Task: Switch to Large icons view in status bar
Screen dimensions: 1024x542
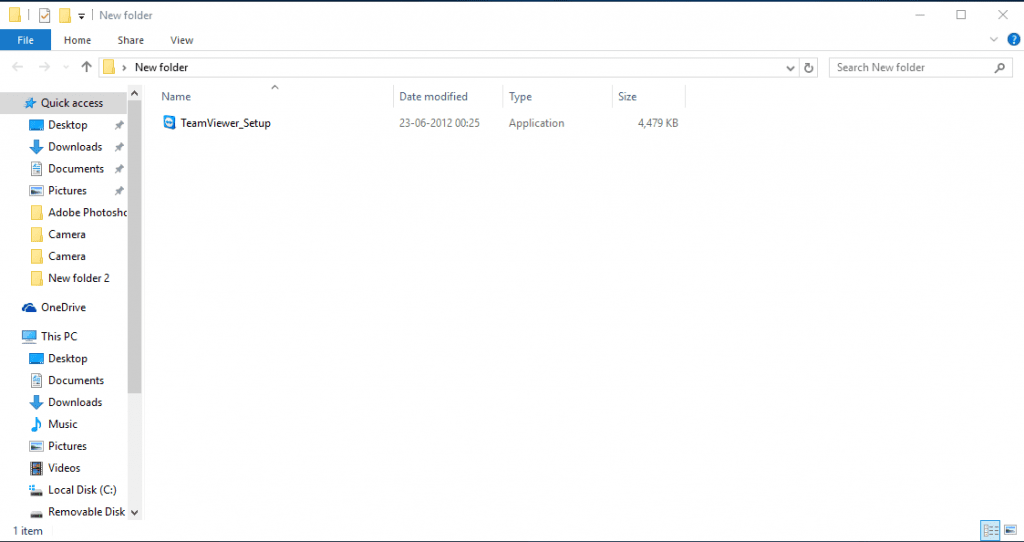Action: click(x=1010, y=530)
